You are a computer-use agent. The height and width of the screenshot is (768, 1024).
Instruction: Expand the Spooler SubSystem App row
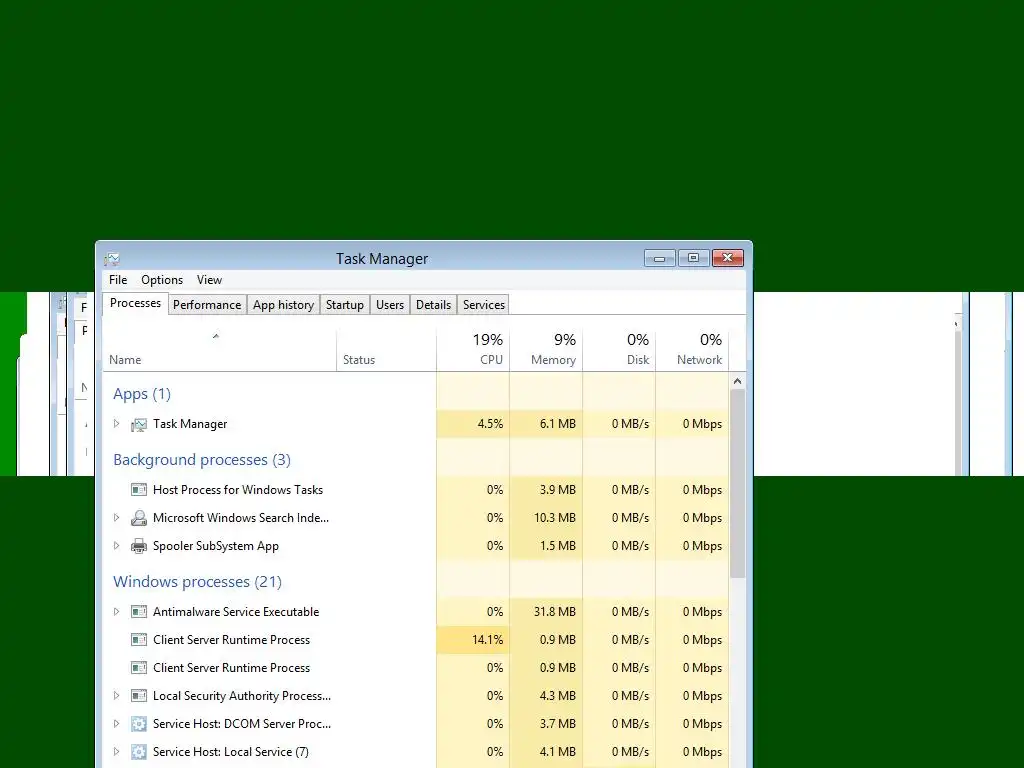[116, 546]
